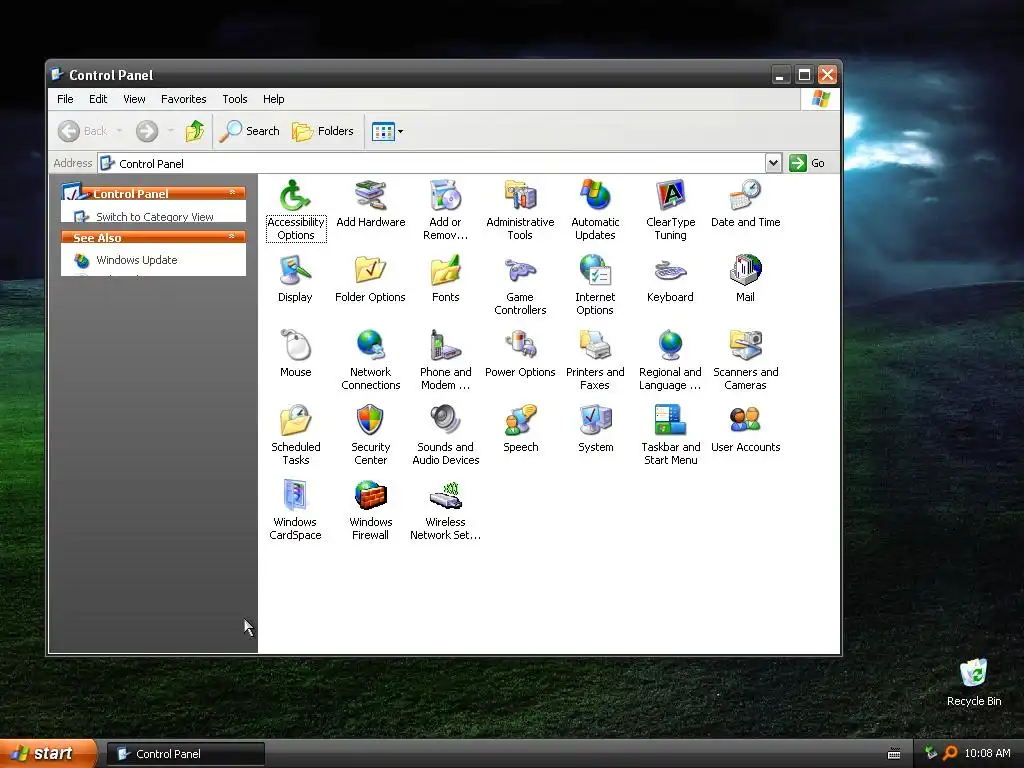The width and height of the screenshot is (1024, 768).
Task: Open Regional and Language Options icon
Action: 670,345
